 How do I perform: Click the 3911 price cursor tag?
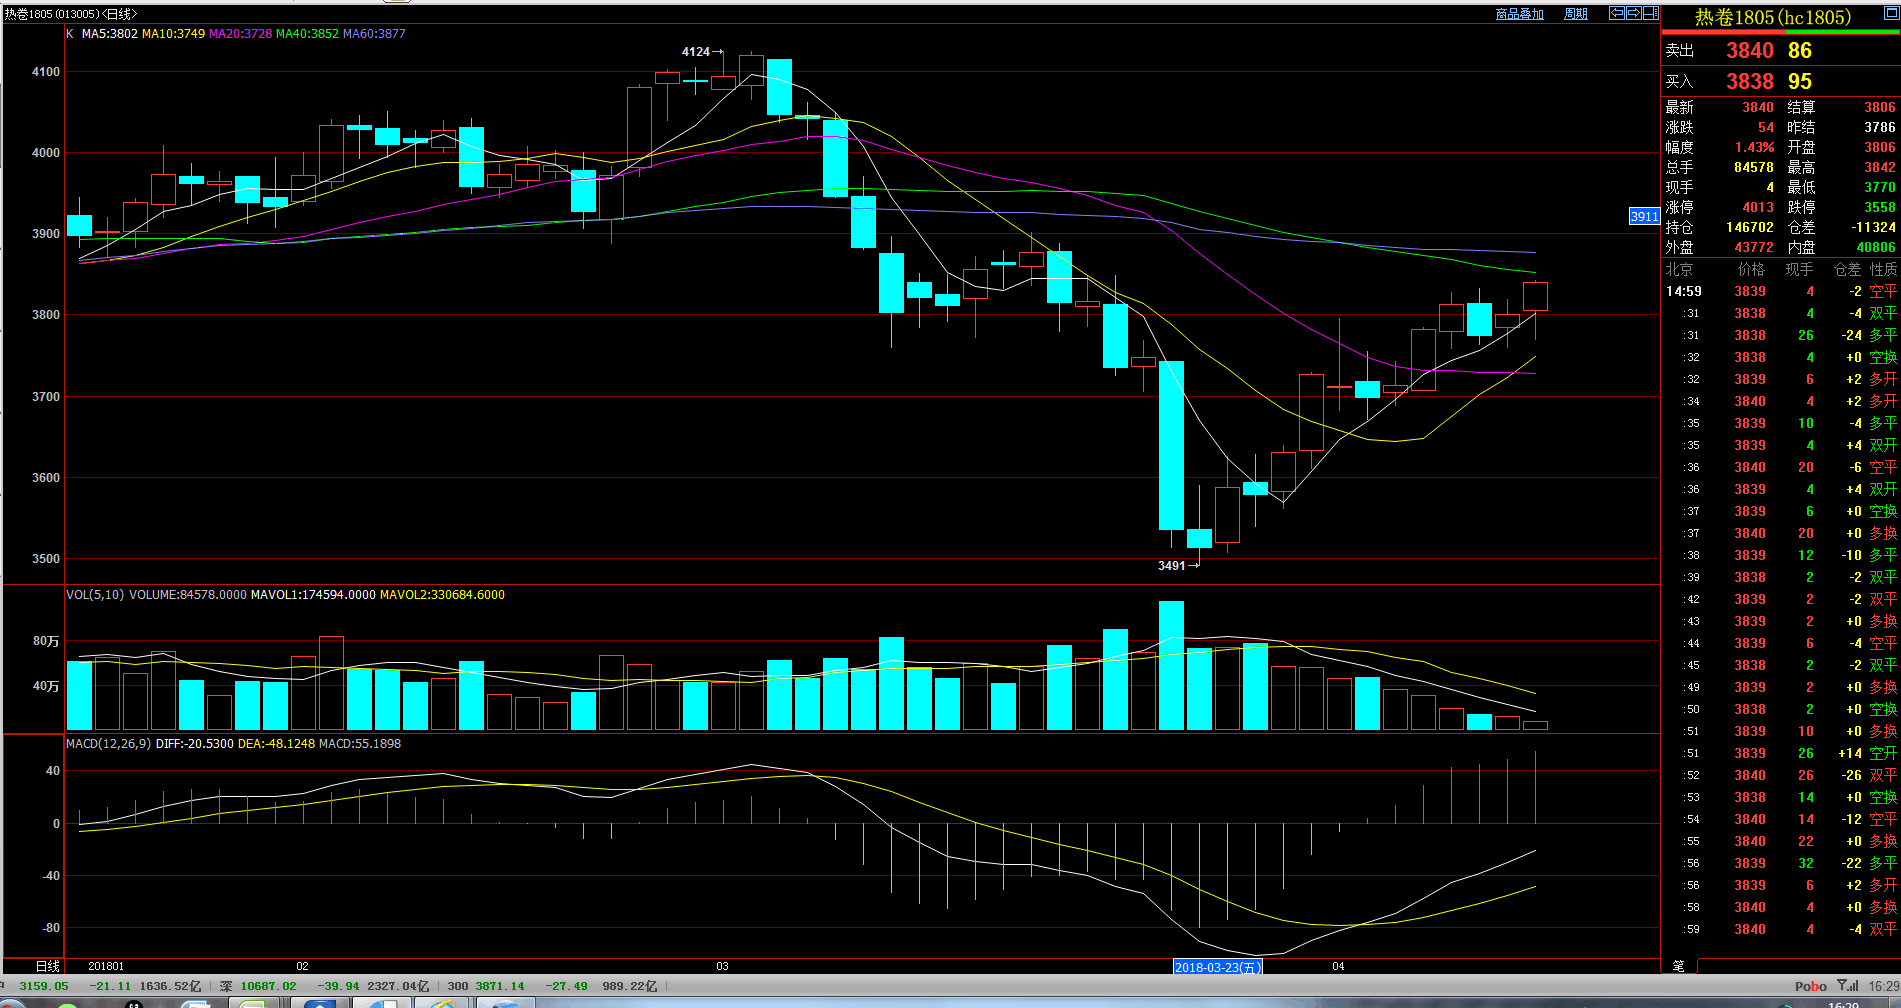coord(1644,216)
